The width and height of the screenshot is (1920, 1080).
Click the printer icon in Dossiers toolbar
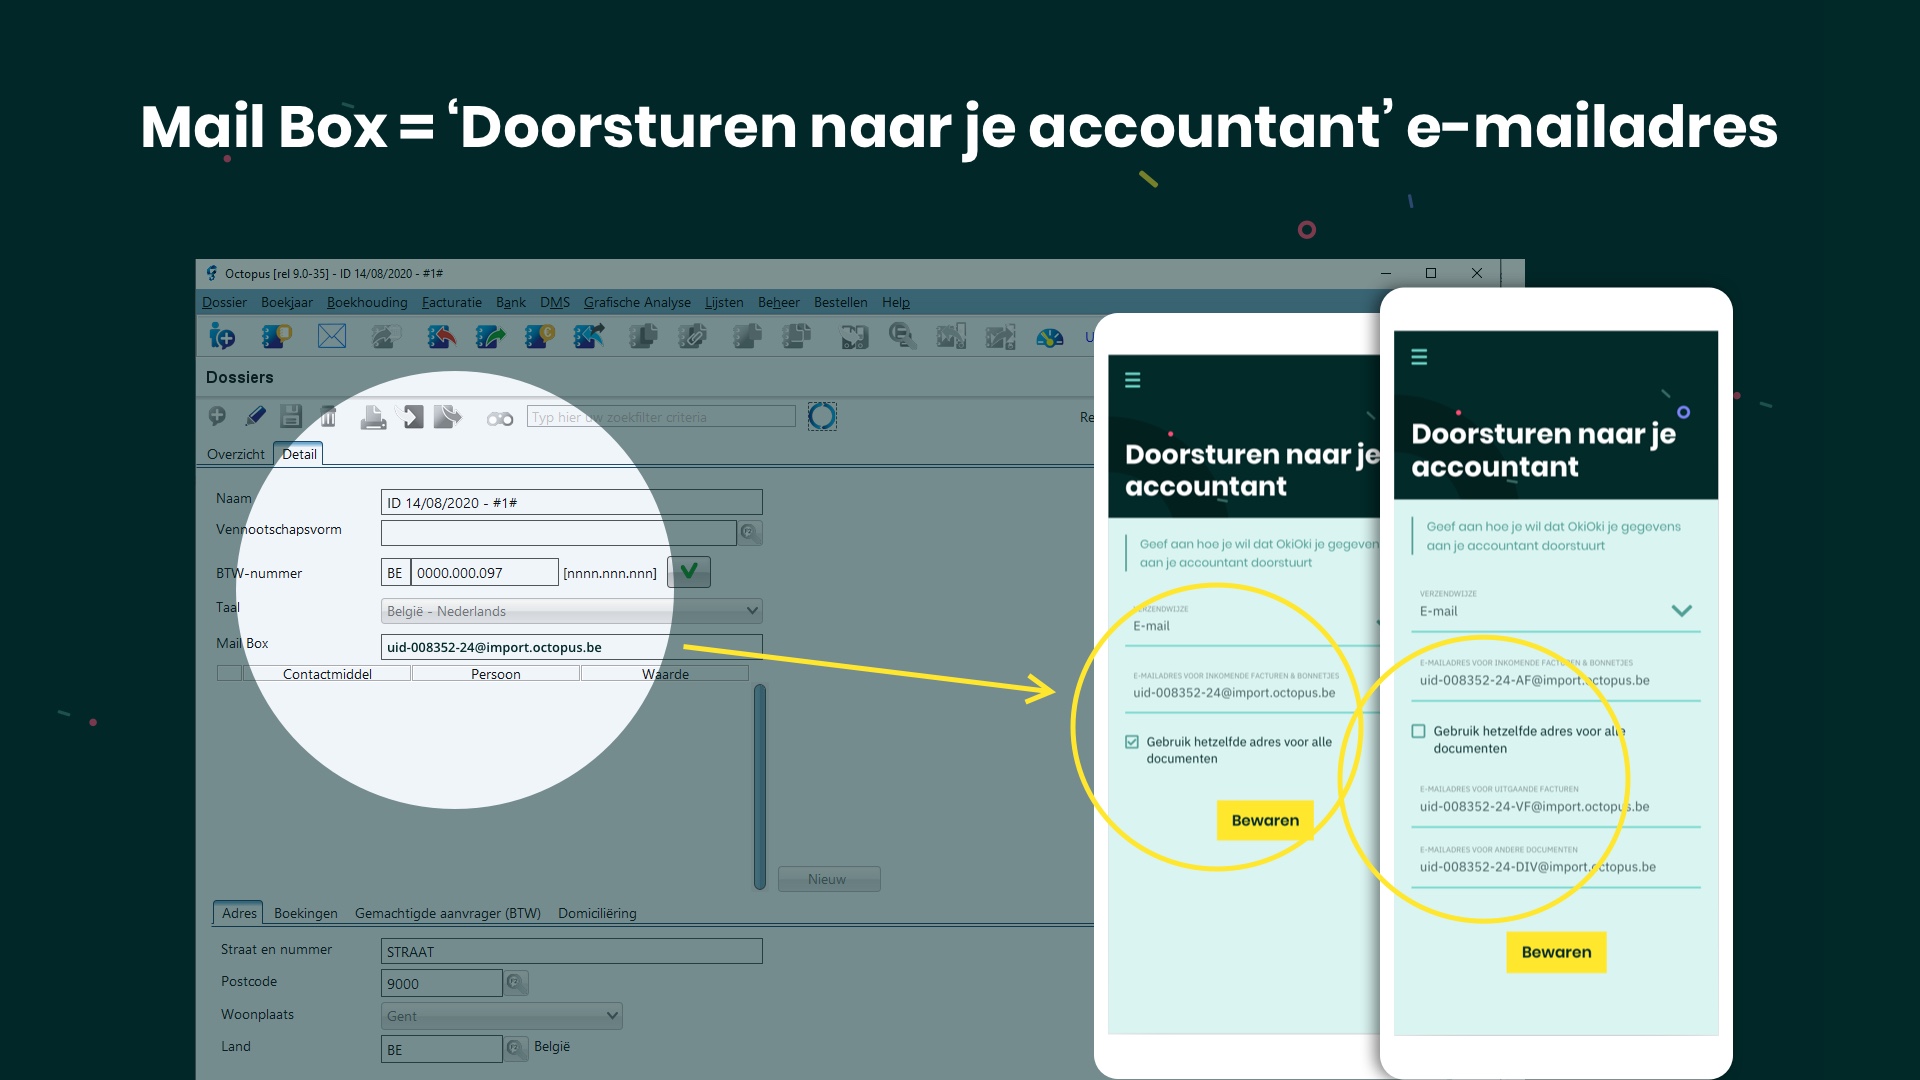pos(373,417)
